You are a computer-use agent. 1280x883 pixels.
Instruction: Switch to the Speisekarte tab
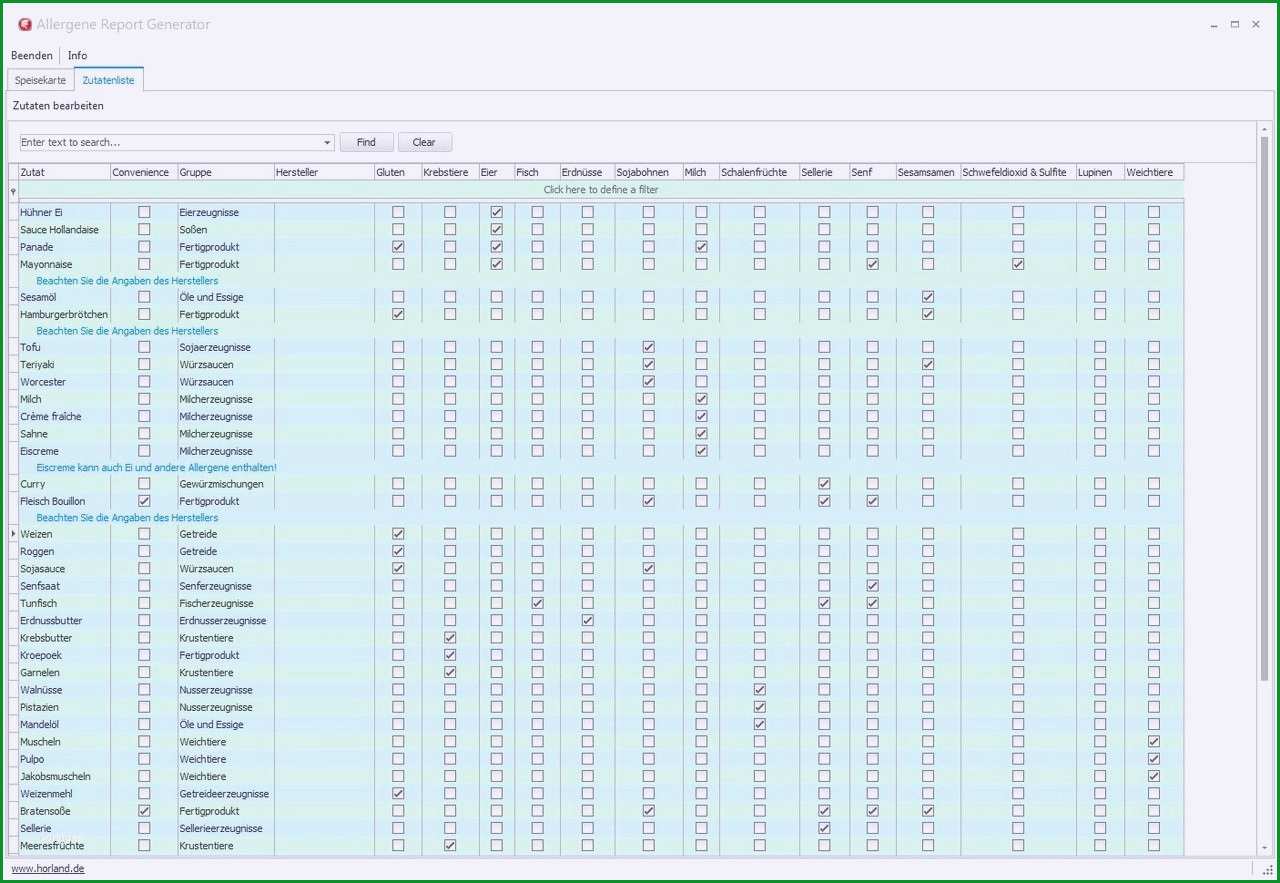pyautogui.click(x=40, y=80)
